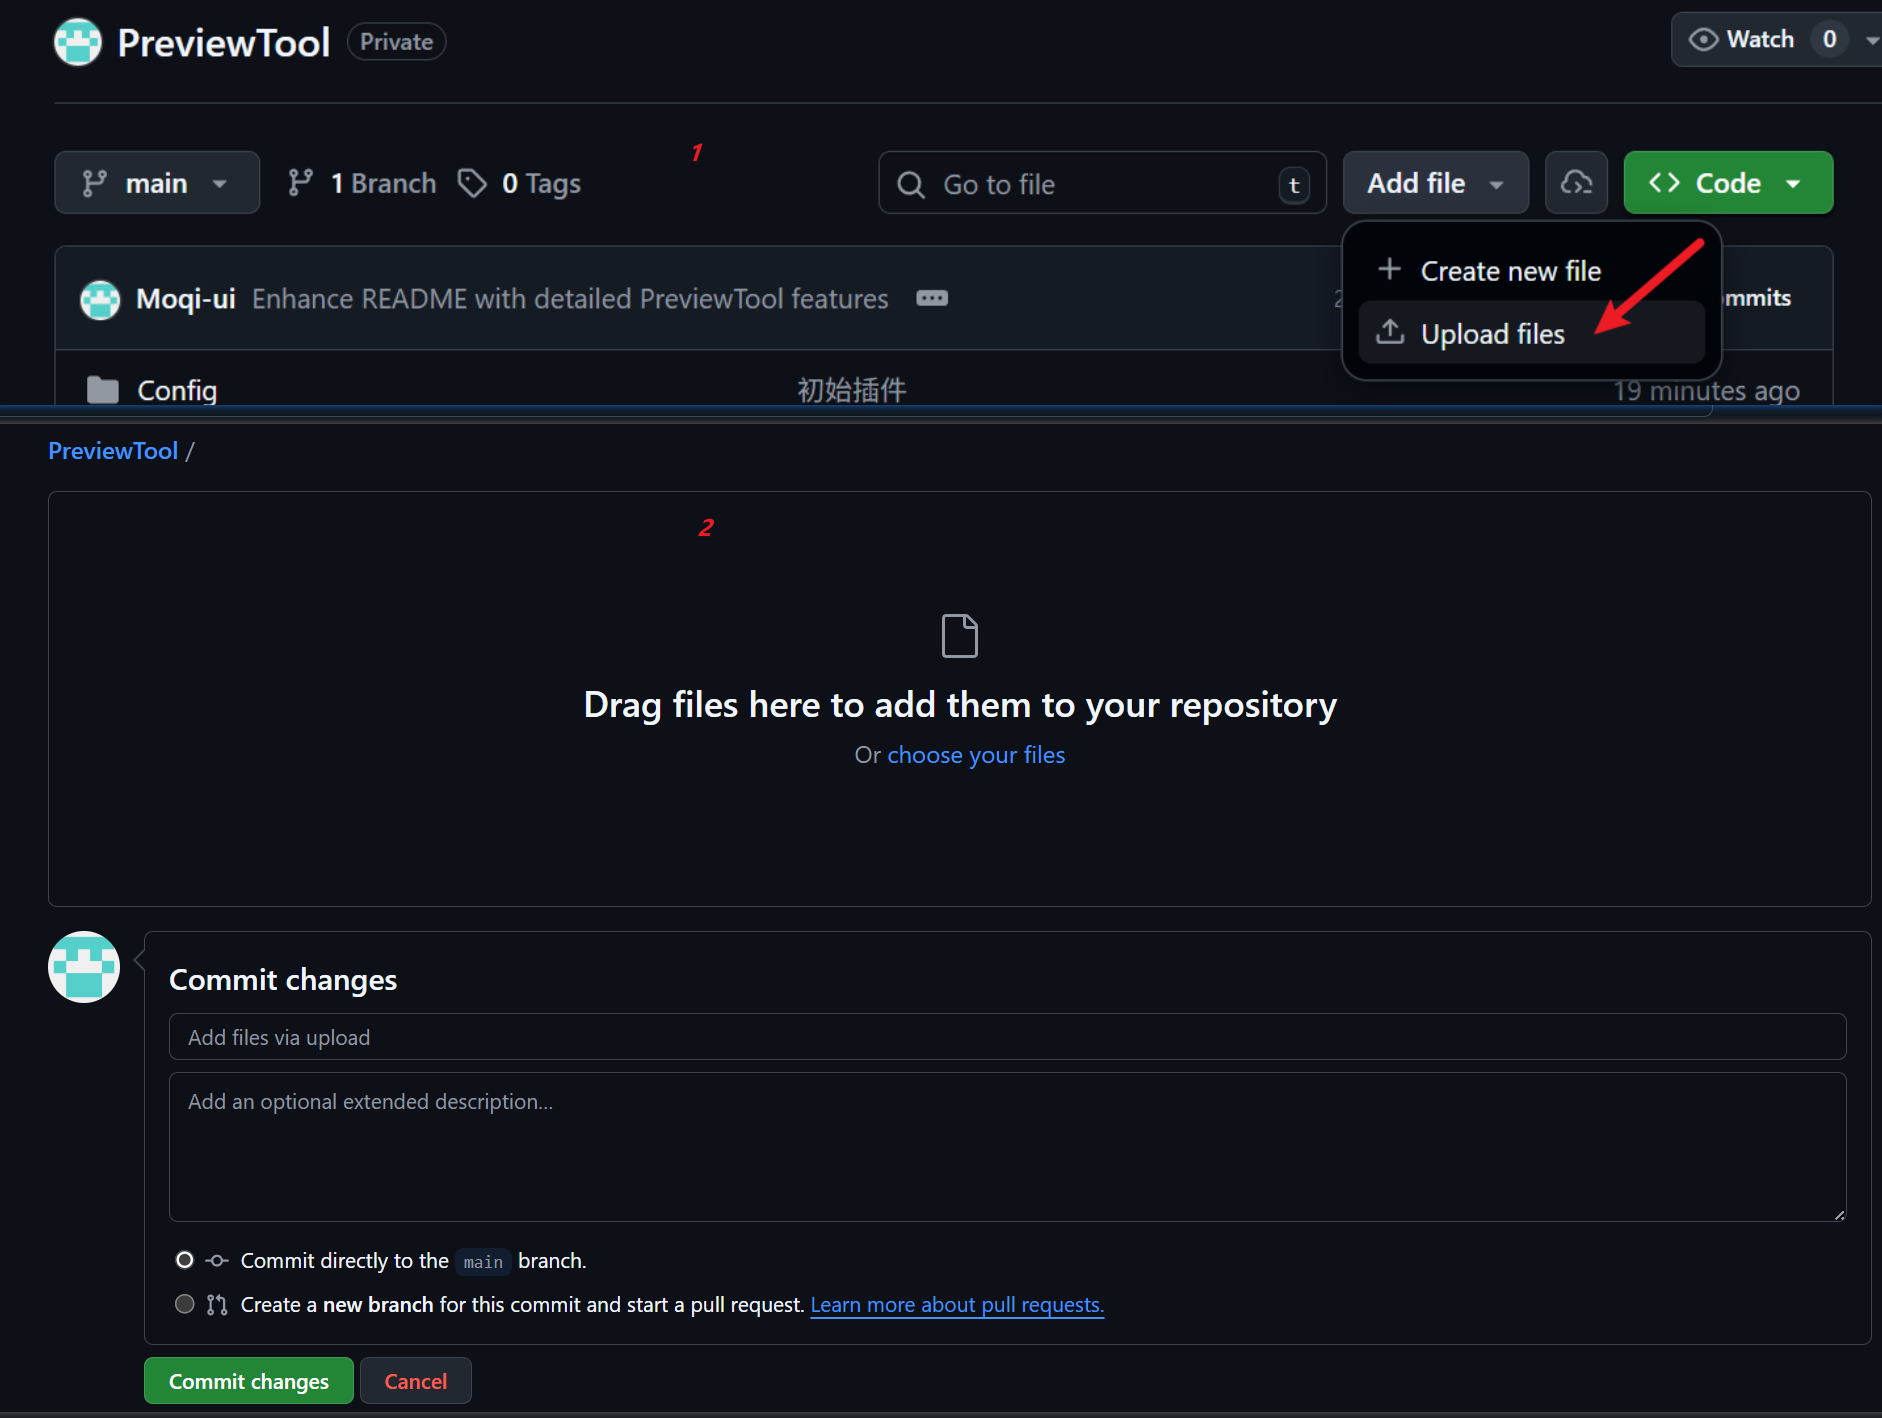Click the Private visibility badge
The height and width of the screenshot is (1418, 1882).
pos(396,42)
